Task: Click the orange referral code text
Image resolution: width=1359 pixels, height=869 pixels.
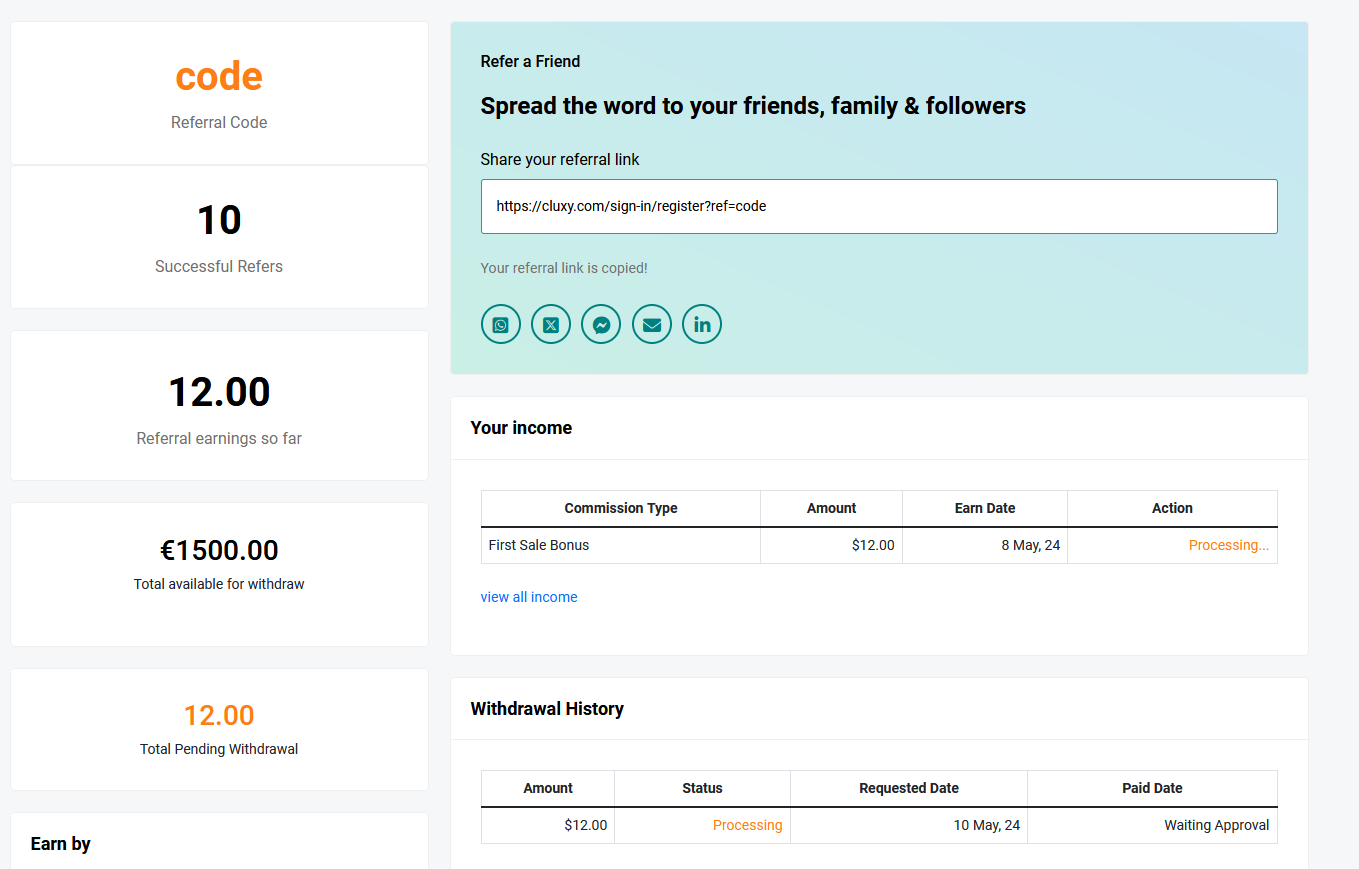Action: pos(218,75)
